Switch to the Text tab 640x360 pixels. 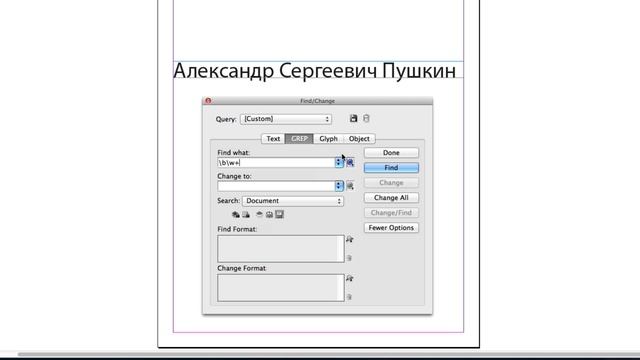pos(273,139)
